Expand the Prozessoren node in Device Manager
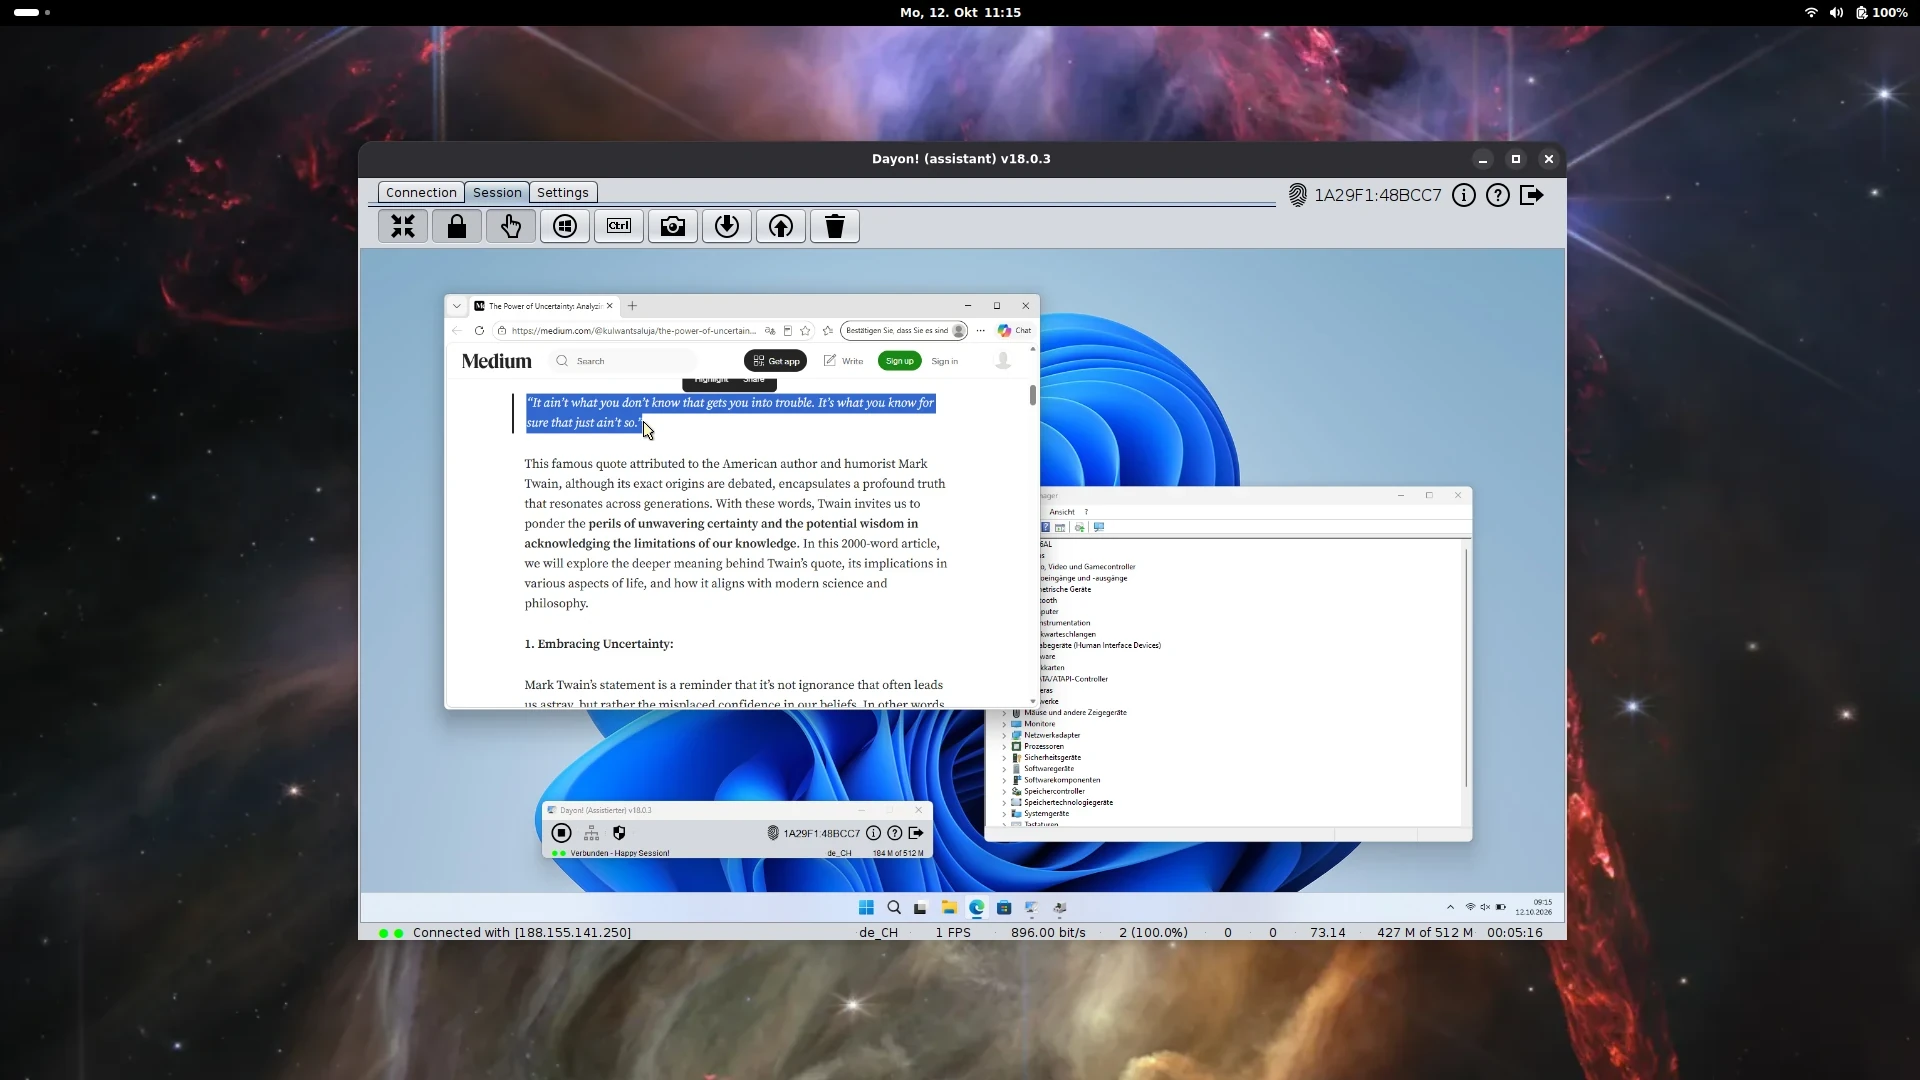The image size is (1920, 1080). [x=1004, y=747]
